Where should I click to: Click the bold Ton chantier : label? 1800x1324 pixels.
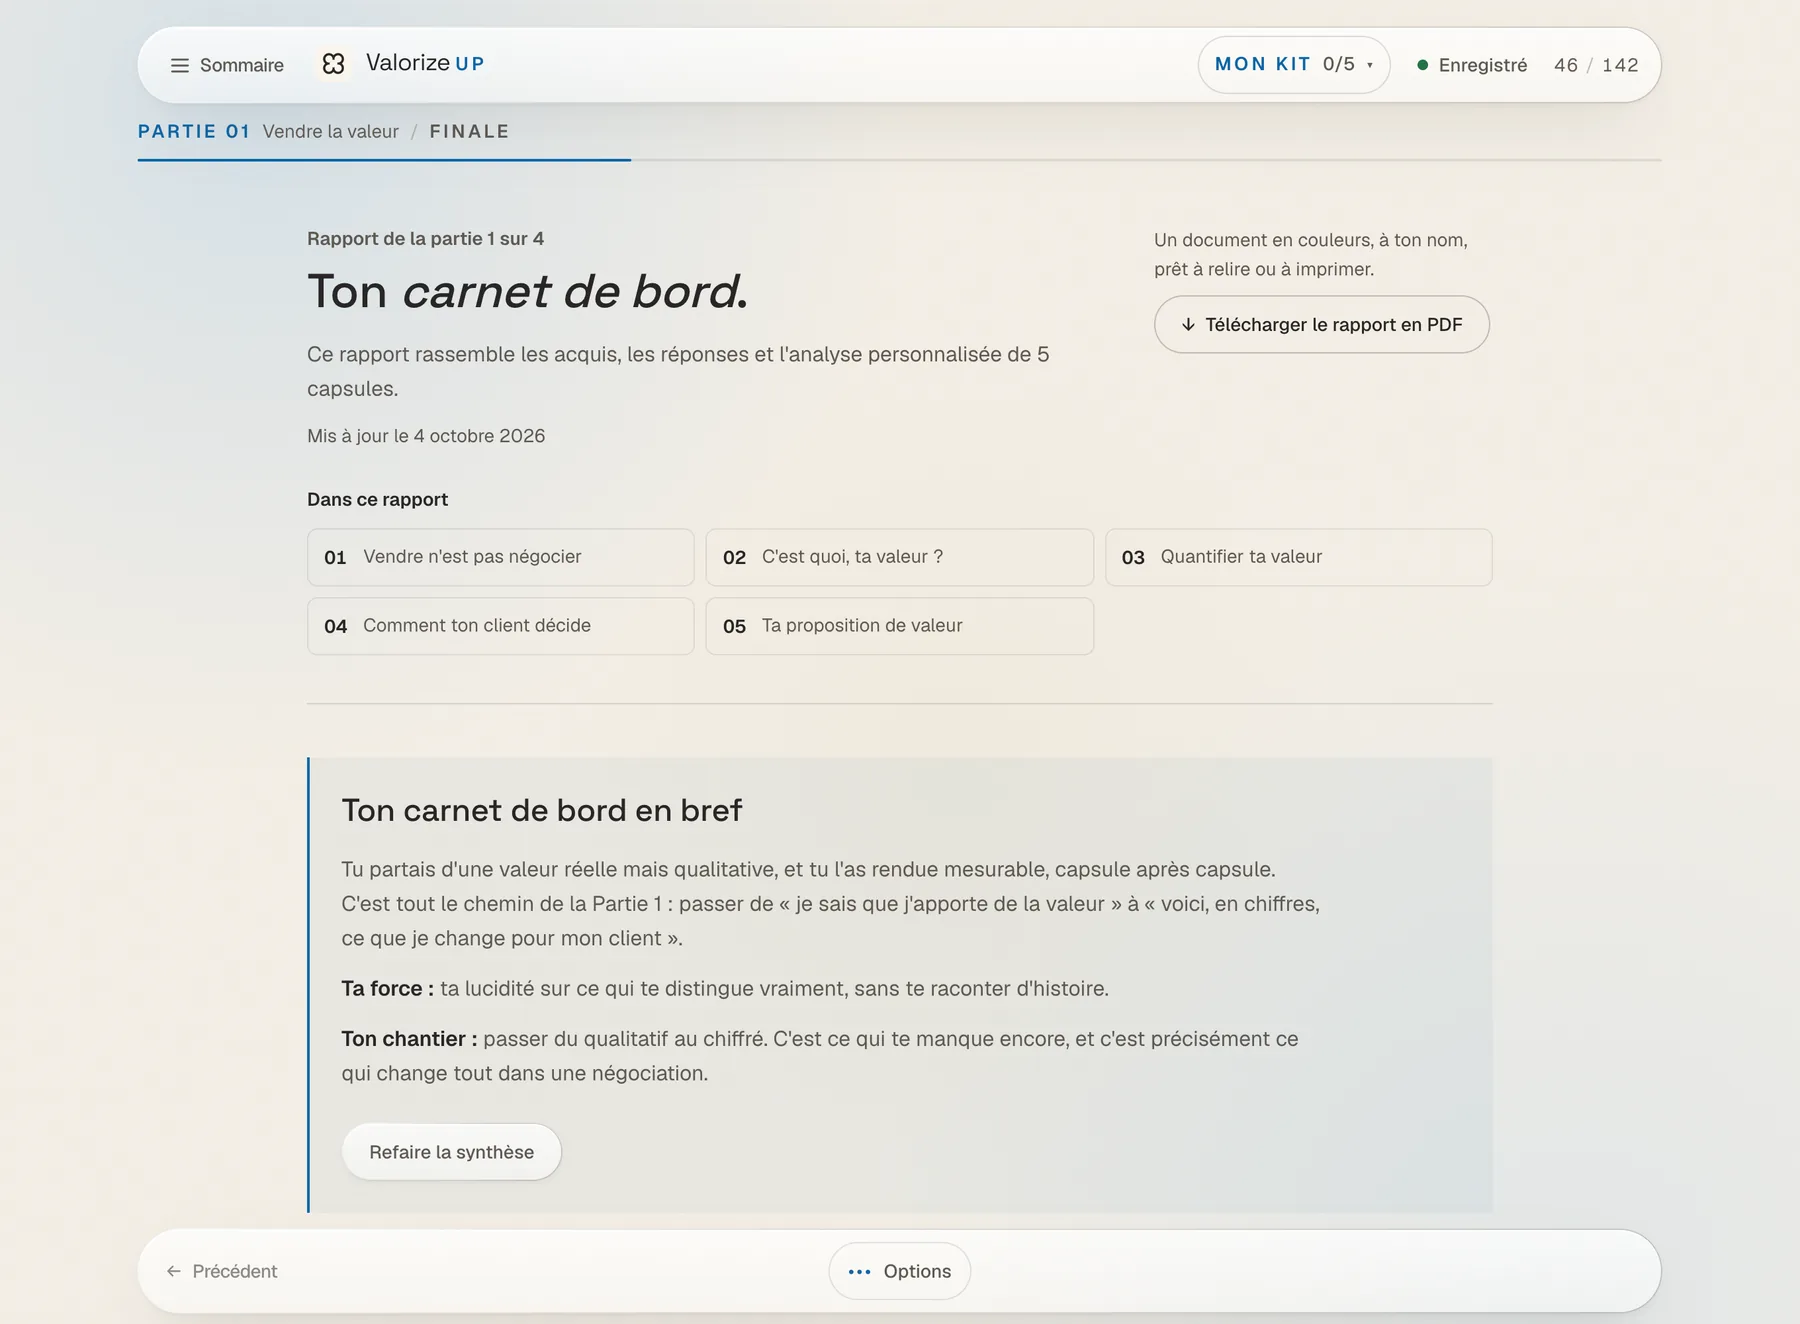pyautogui.click(x=409, y=1039)
